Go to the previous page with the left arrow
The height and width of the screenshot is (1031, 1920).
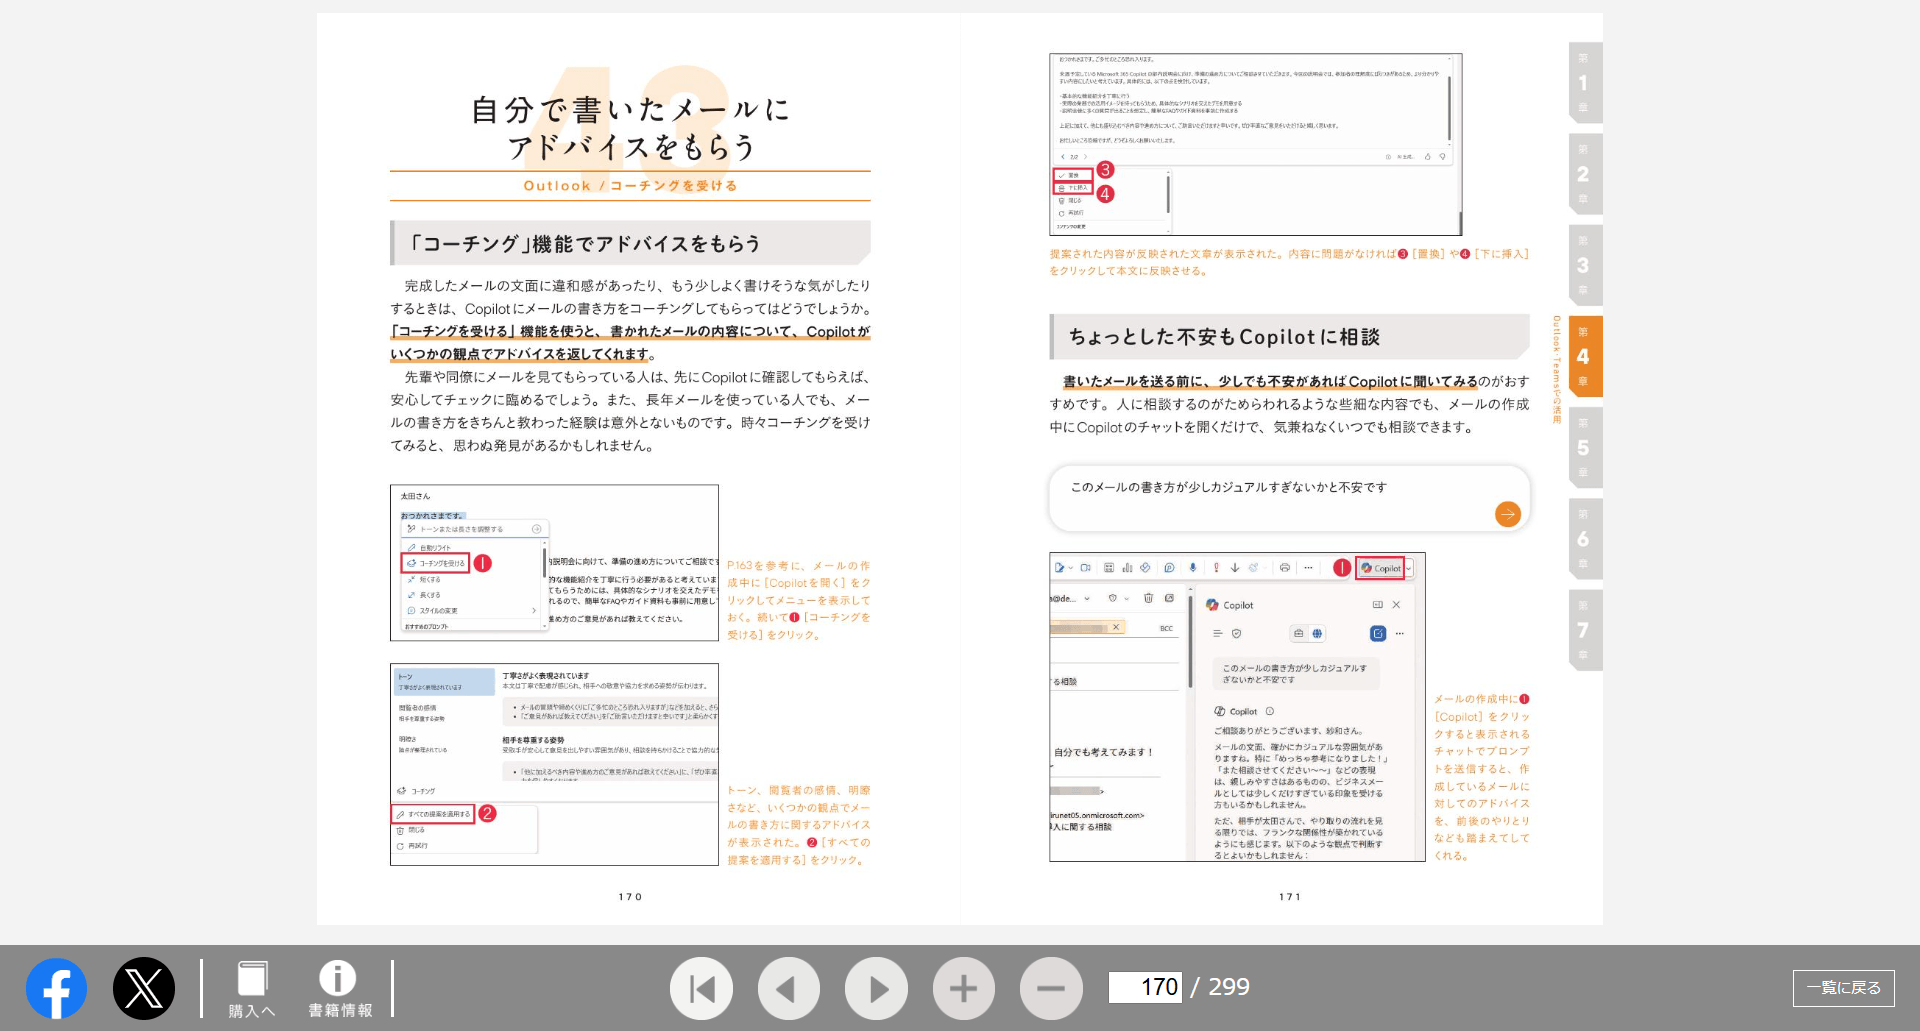(x=789, y=988)
